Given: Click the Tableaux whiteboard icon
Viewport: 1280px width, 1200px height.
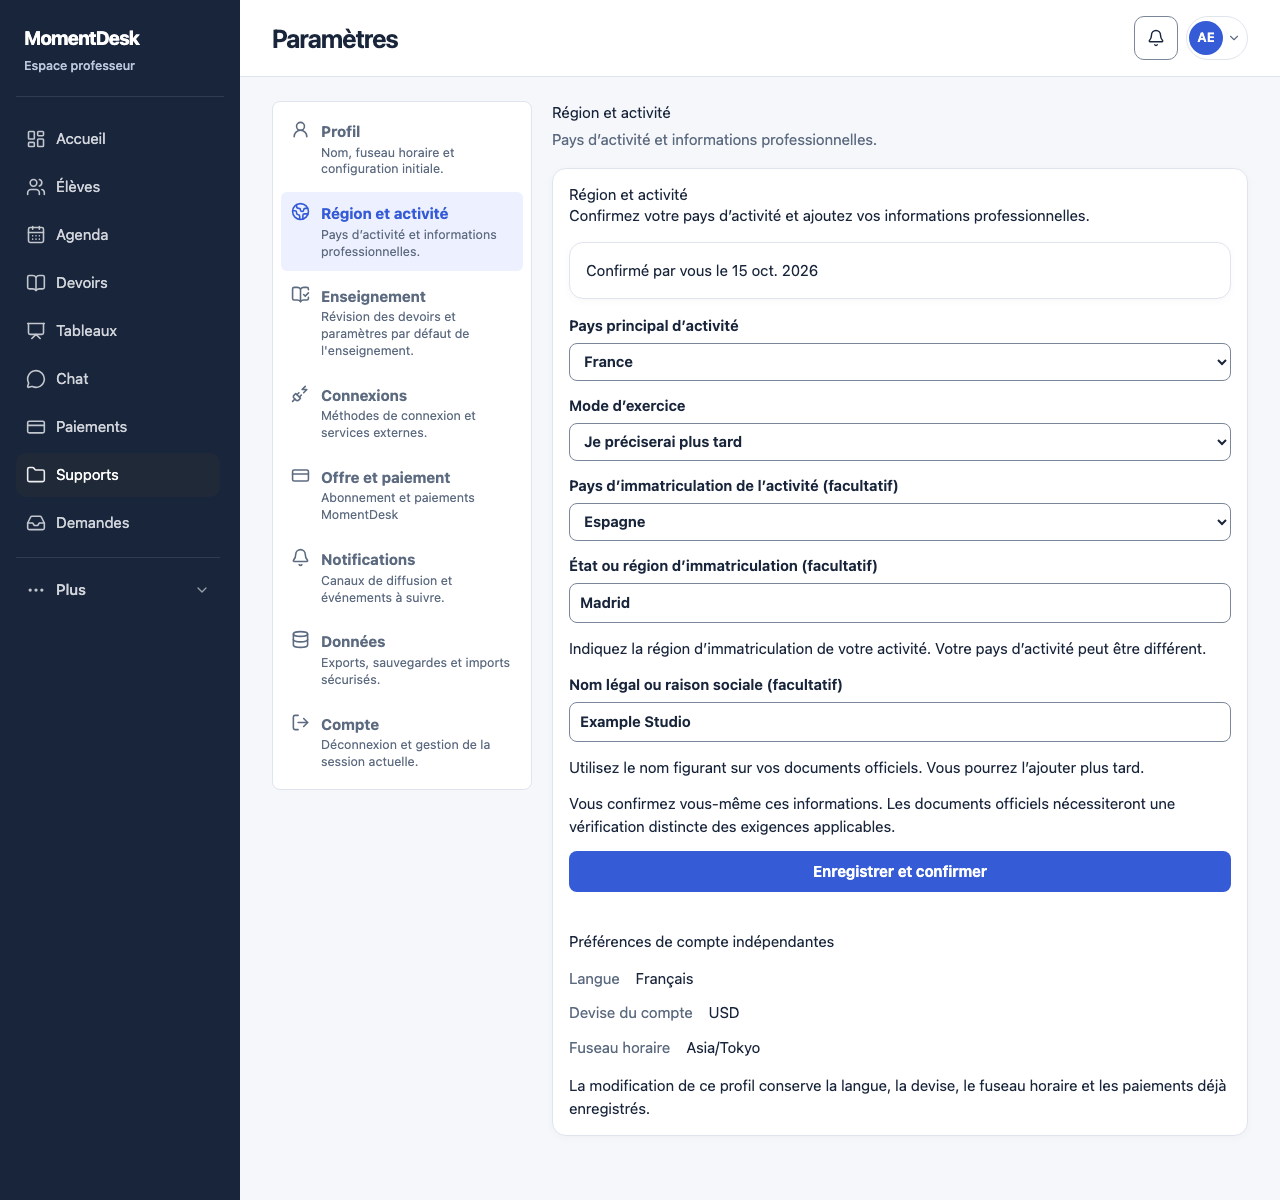Looking at the screenshot, I should pos(36,331).
